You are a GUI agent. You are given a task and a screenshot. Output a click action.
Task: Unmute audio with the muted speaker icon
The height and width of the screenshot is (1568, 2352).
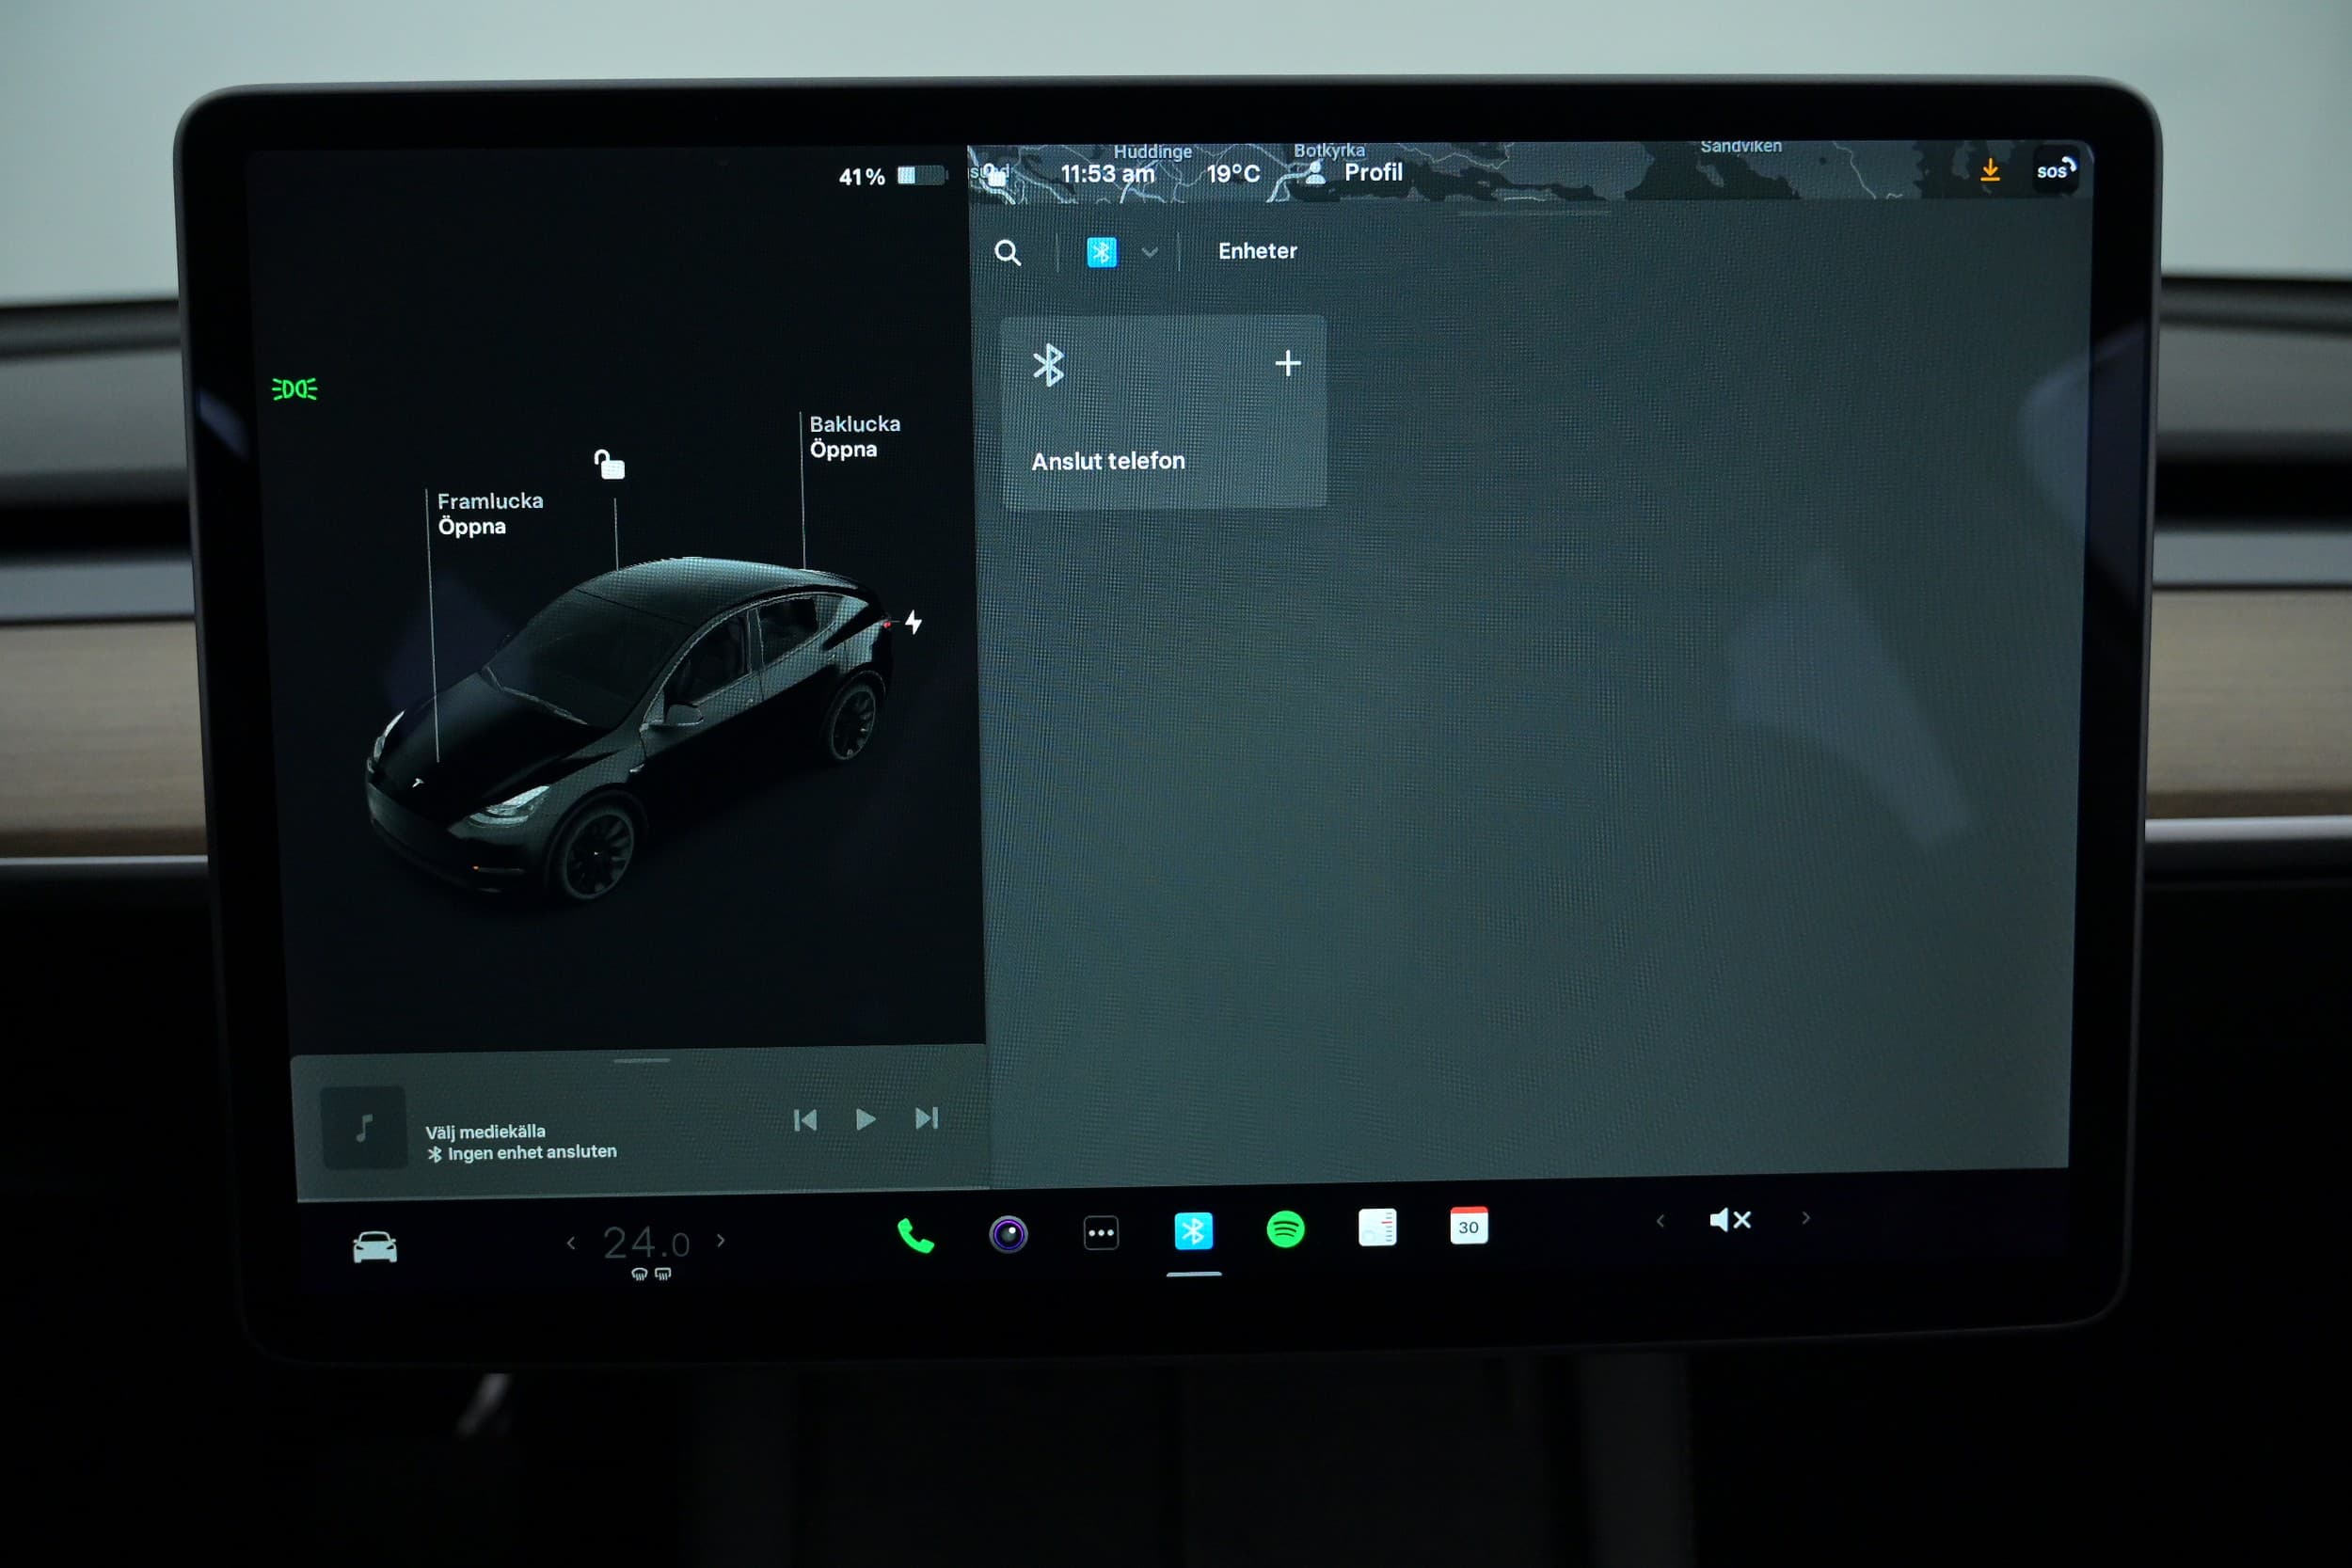pos(1730,1219)
